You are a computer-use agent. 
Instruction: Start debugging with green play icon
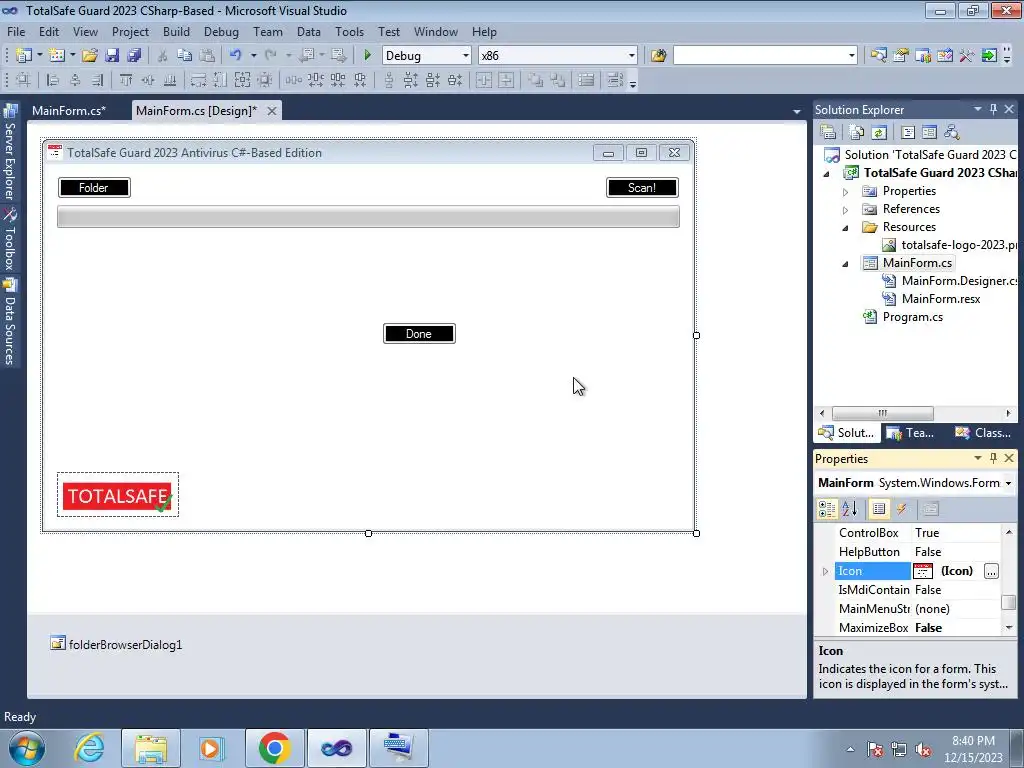(367, 56)
